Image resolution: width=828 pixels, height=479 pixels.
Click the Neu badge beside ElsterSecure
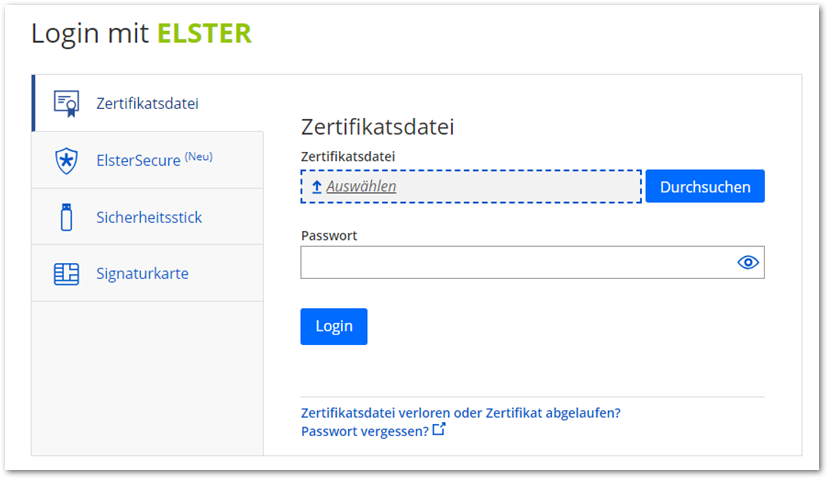[x=199, y=157]
